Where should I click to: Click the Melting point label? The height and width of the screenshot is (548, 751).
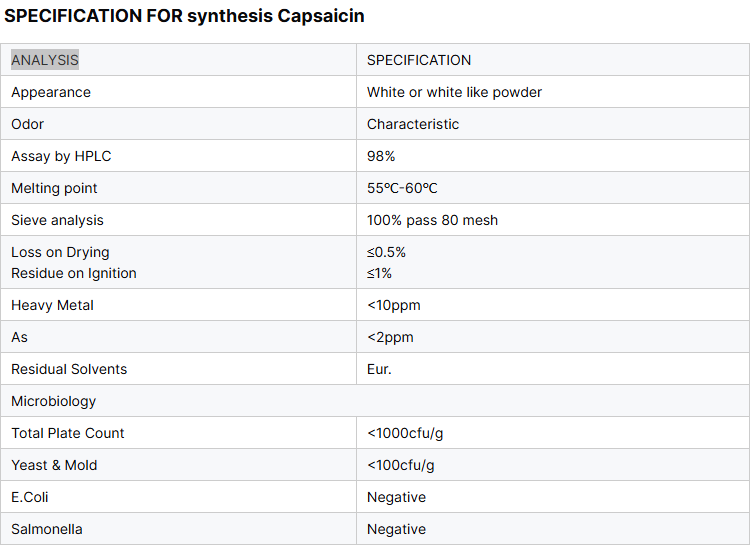(x=54, y=188)
